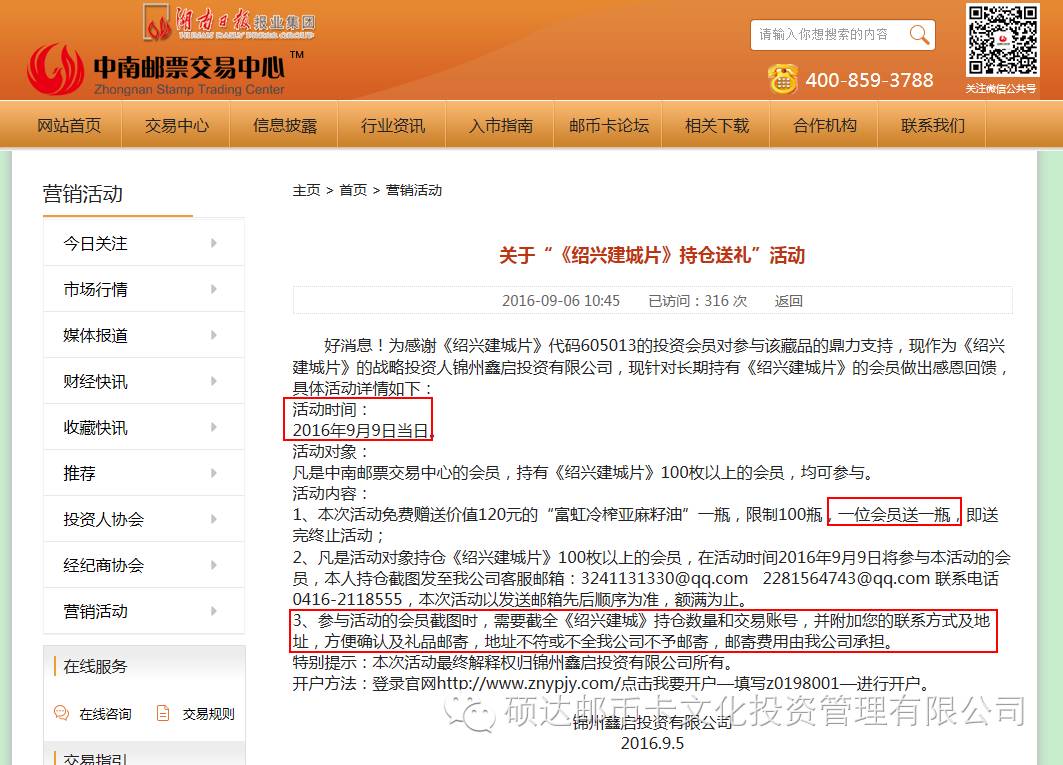Click the phone number 400-859-3788
1063x765 pixels.
870,80
